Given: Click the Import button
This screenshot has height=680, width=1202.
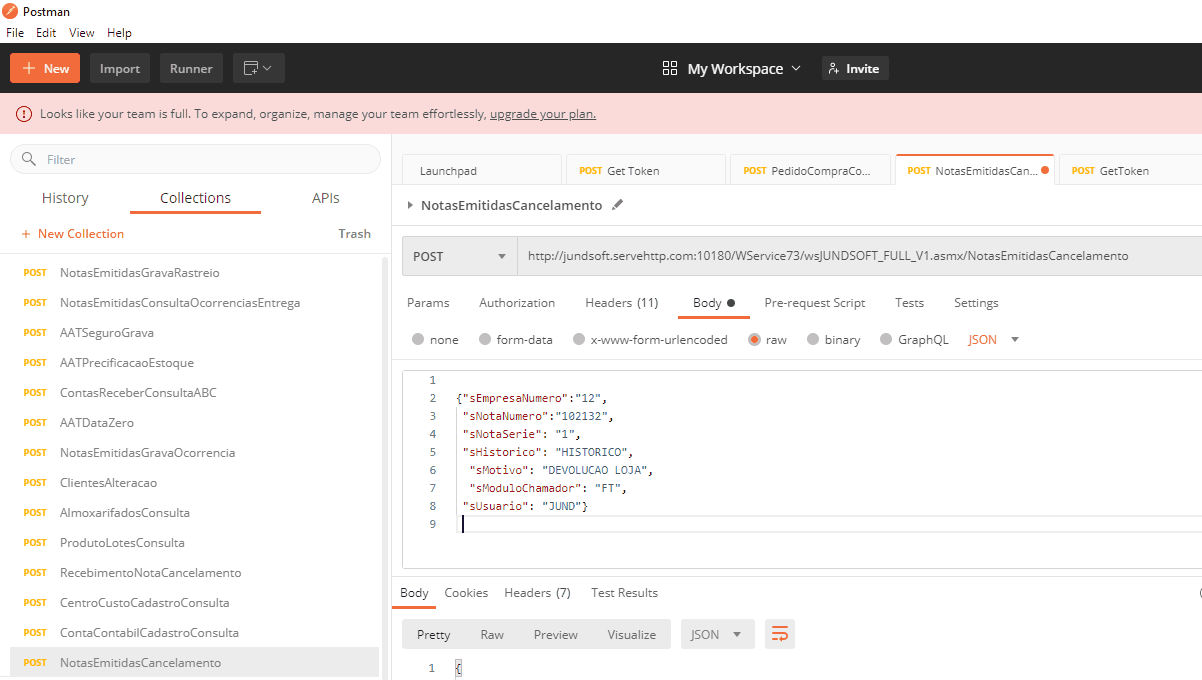Looking at the screenshot, I should (120, 68).
